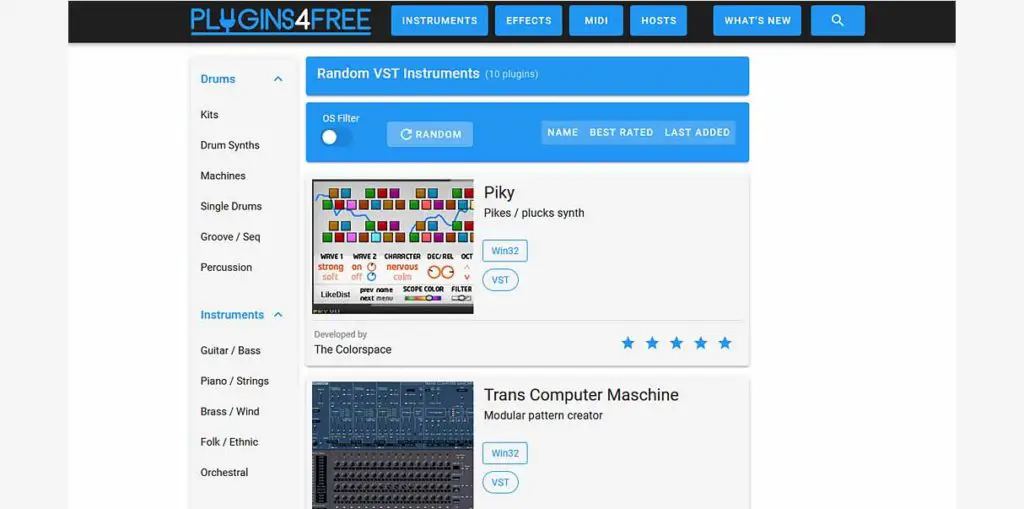Open the Machines category
This screenshot has width=1024, height=509.
coord(223,176)
